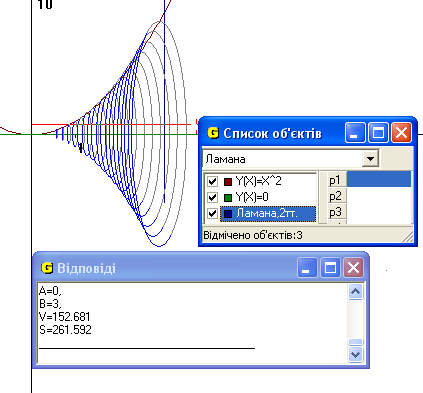This screenshot has height=393, width=423.
Task: Minimize the Список об'єктів window
Action: pos(355,133)
